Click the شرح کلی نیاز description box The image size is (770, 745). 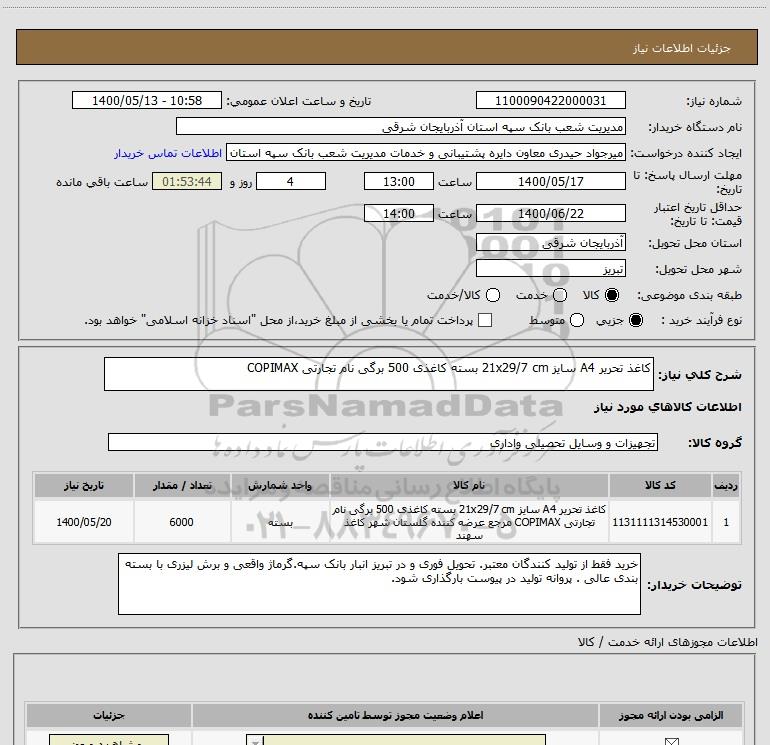coord(379,374)
